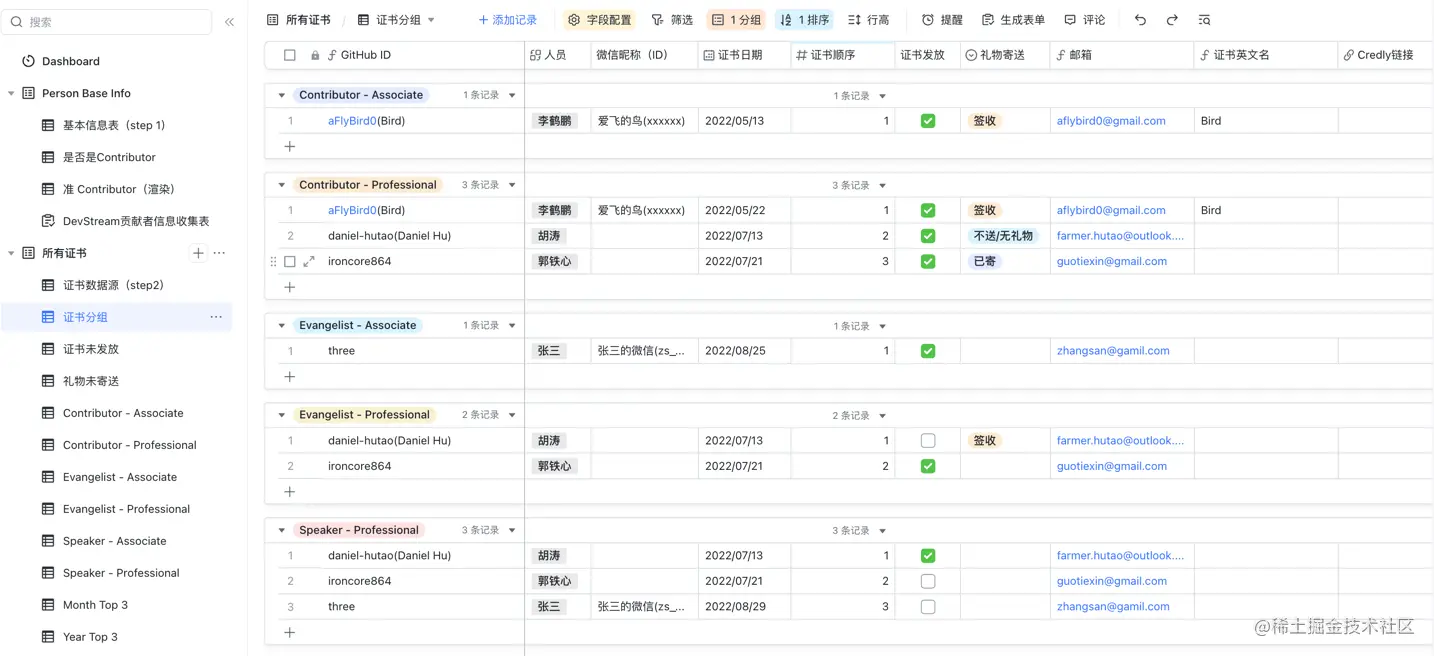Open the 1 分组 grouping settings
Screen dimensions: 1434x656
[735, 19]
